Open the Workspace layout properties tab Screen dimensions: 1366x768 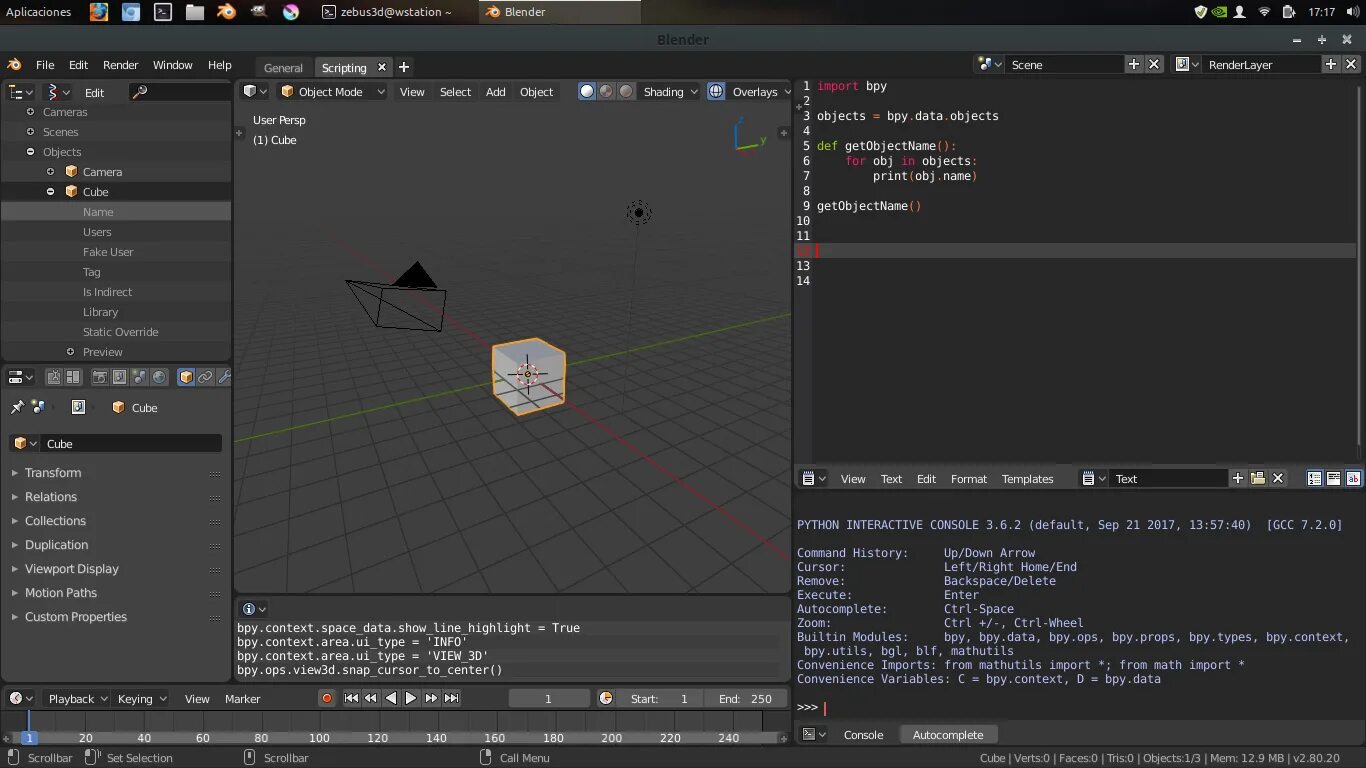73,377
